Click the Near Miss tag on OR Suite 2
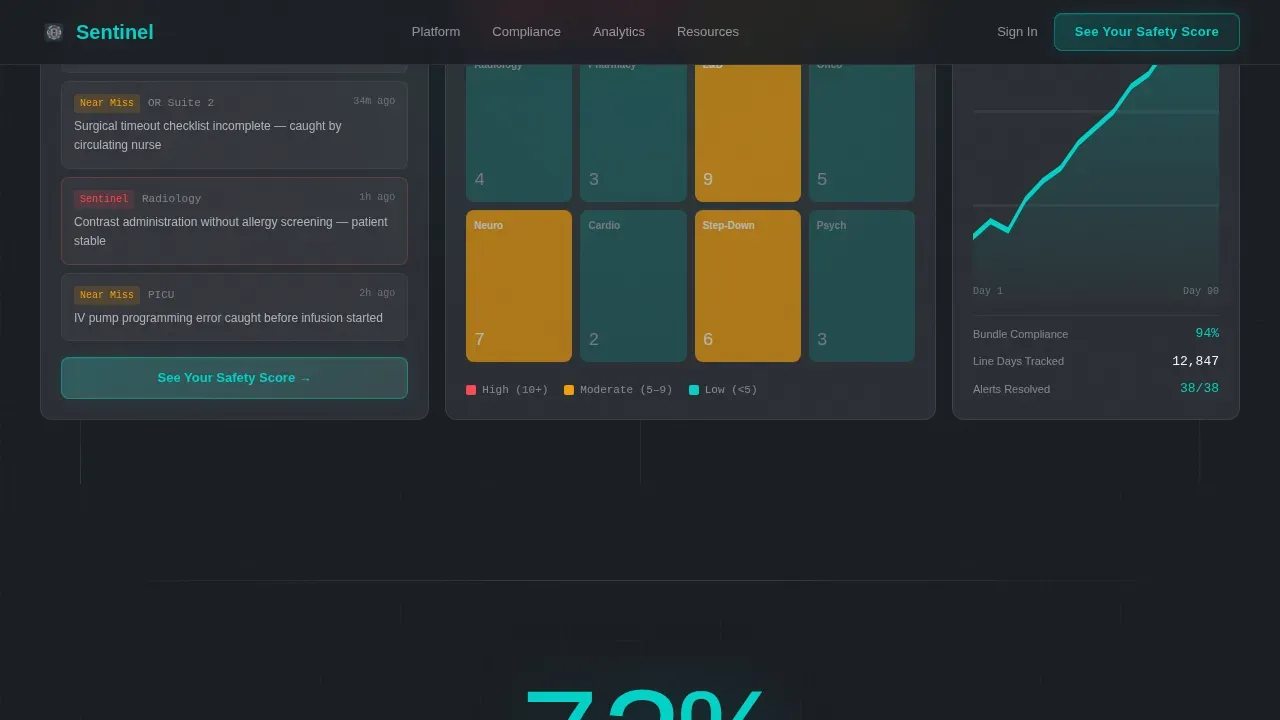Viewport: 1280px width, 720px height. [x=107, y=103]
